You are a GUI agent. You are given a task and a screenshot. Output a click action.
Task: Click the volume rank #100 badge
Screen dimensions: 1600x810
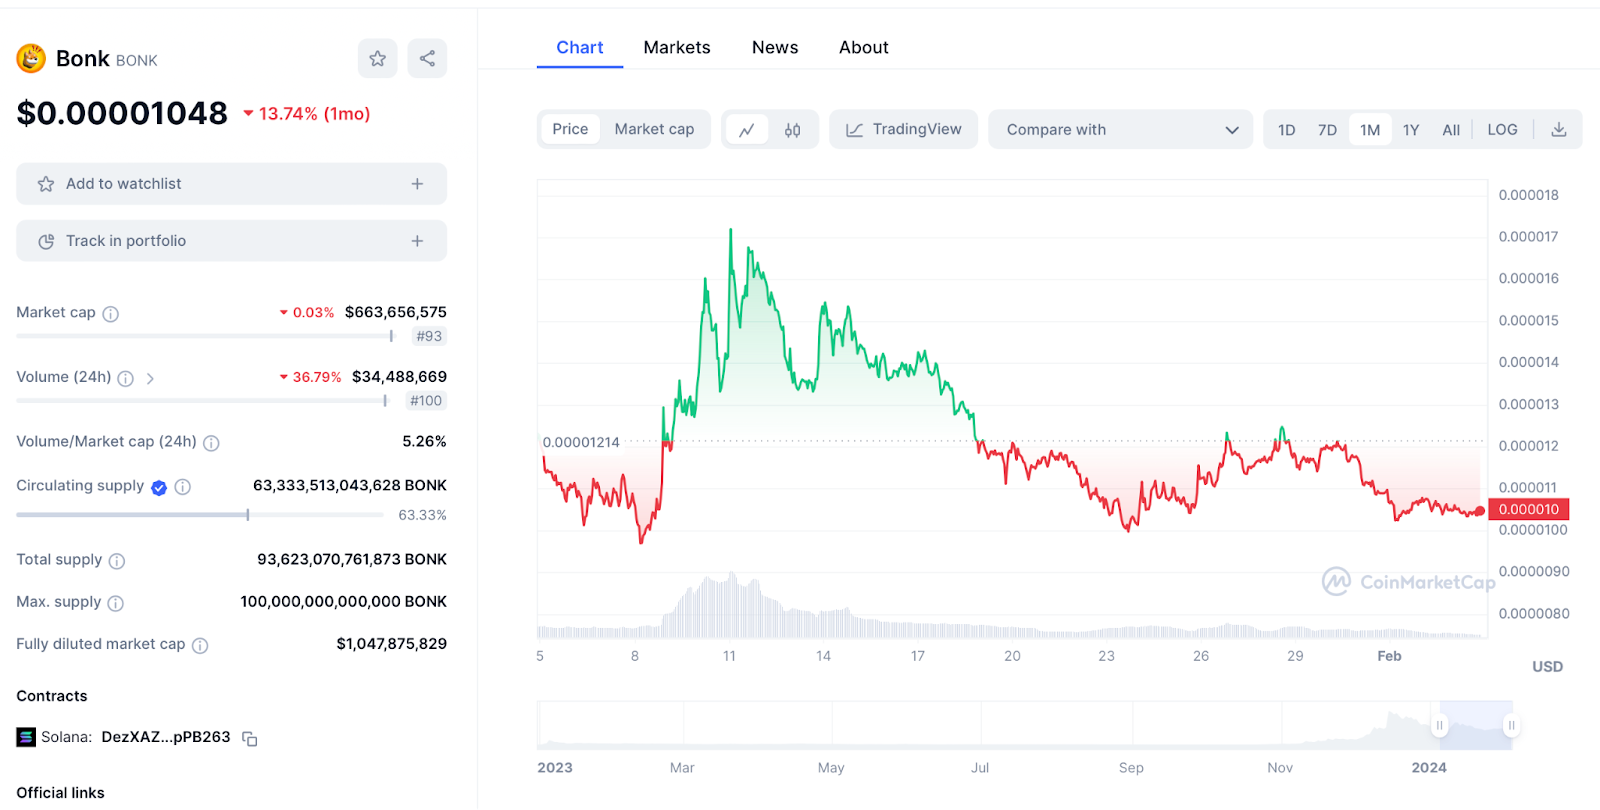click(426, 401)
